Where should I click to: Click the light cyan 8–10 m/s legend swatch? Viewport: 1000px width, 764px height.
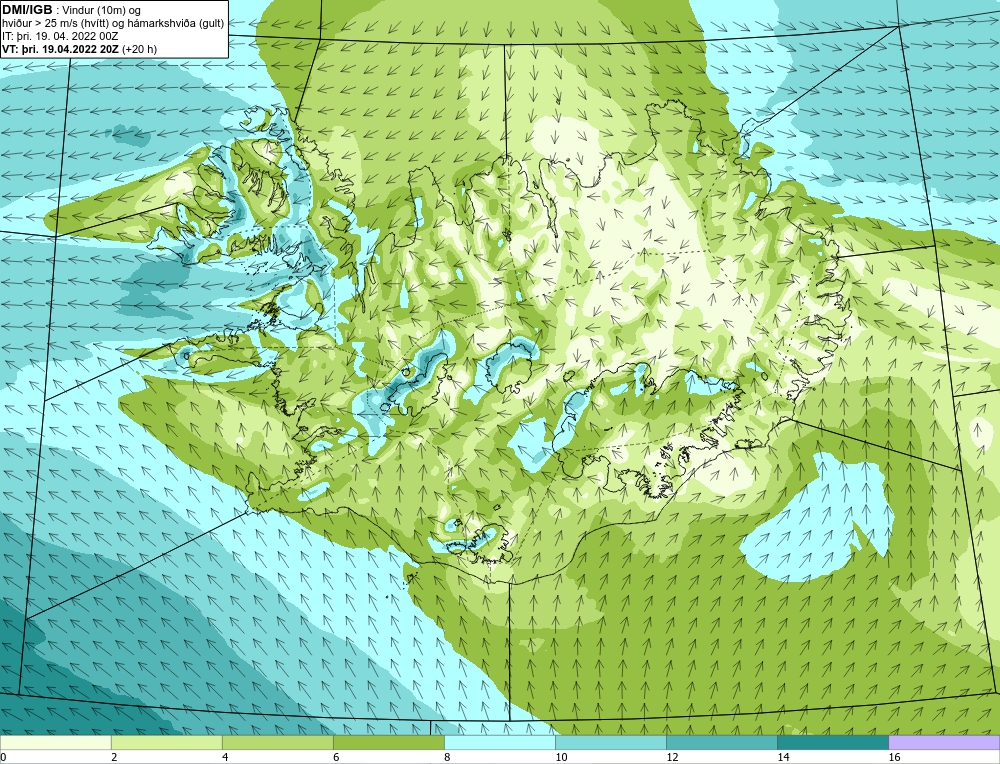point(500,742)
